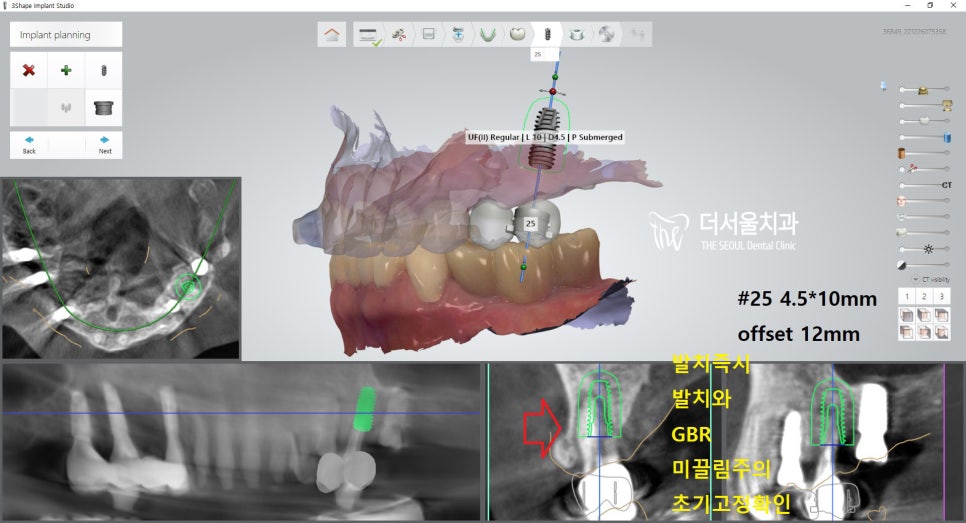Viewport: 966px width, 523px height.
Task: Open the order form step with checkmark
Action: click(369, 34)
